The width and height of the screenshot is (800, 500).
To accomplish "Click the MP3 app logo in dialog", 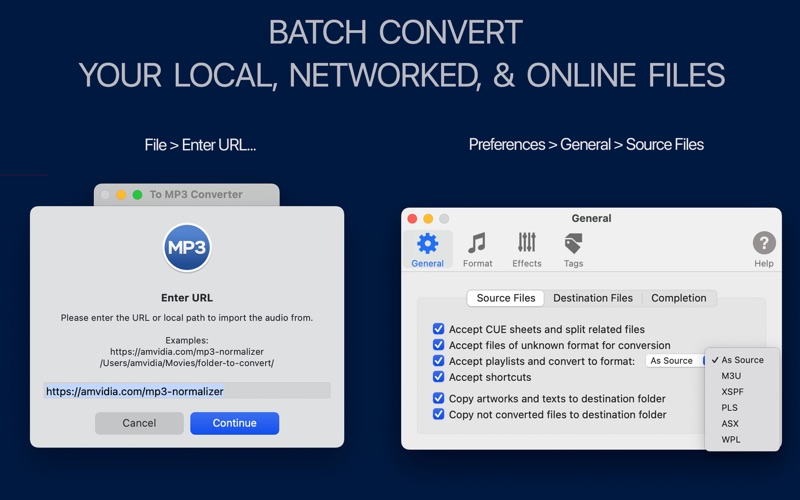I will tap(187, 247).
